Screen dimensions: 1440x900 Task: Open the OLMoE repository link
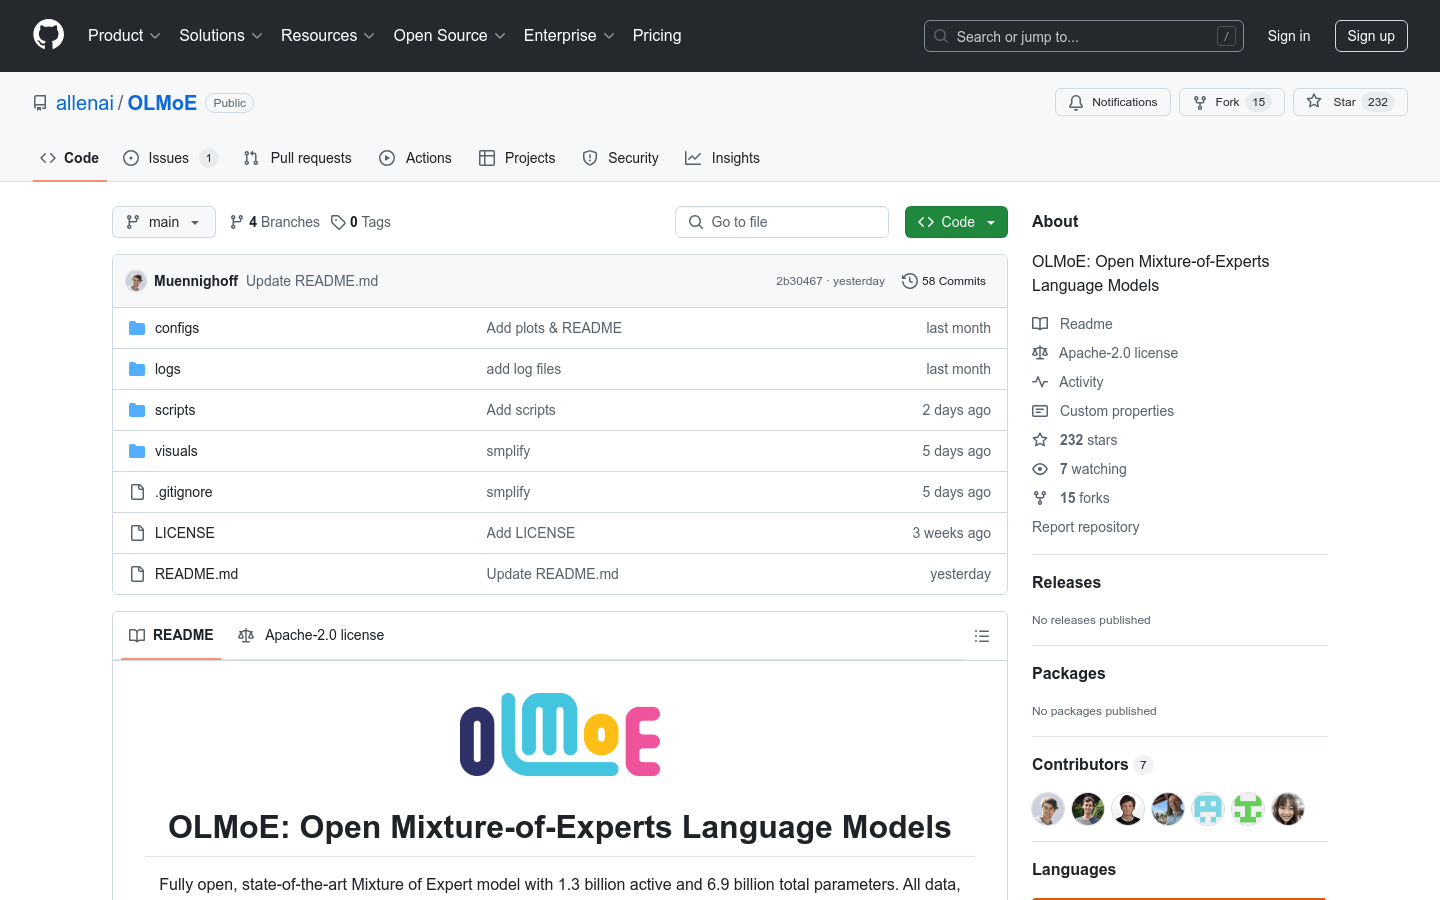pyautogui.click(x=162, y=103)
